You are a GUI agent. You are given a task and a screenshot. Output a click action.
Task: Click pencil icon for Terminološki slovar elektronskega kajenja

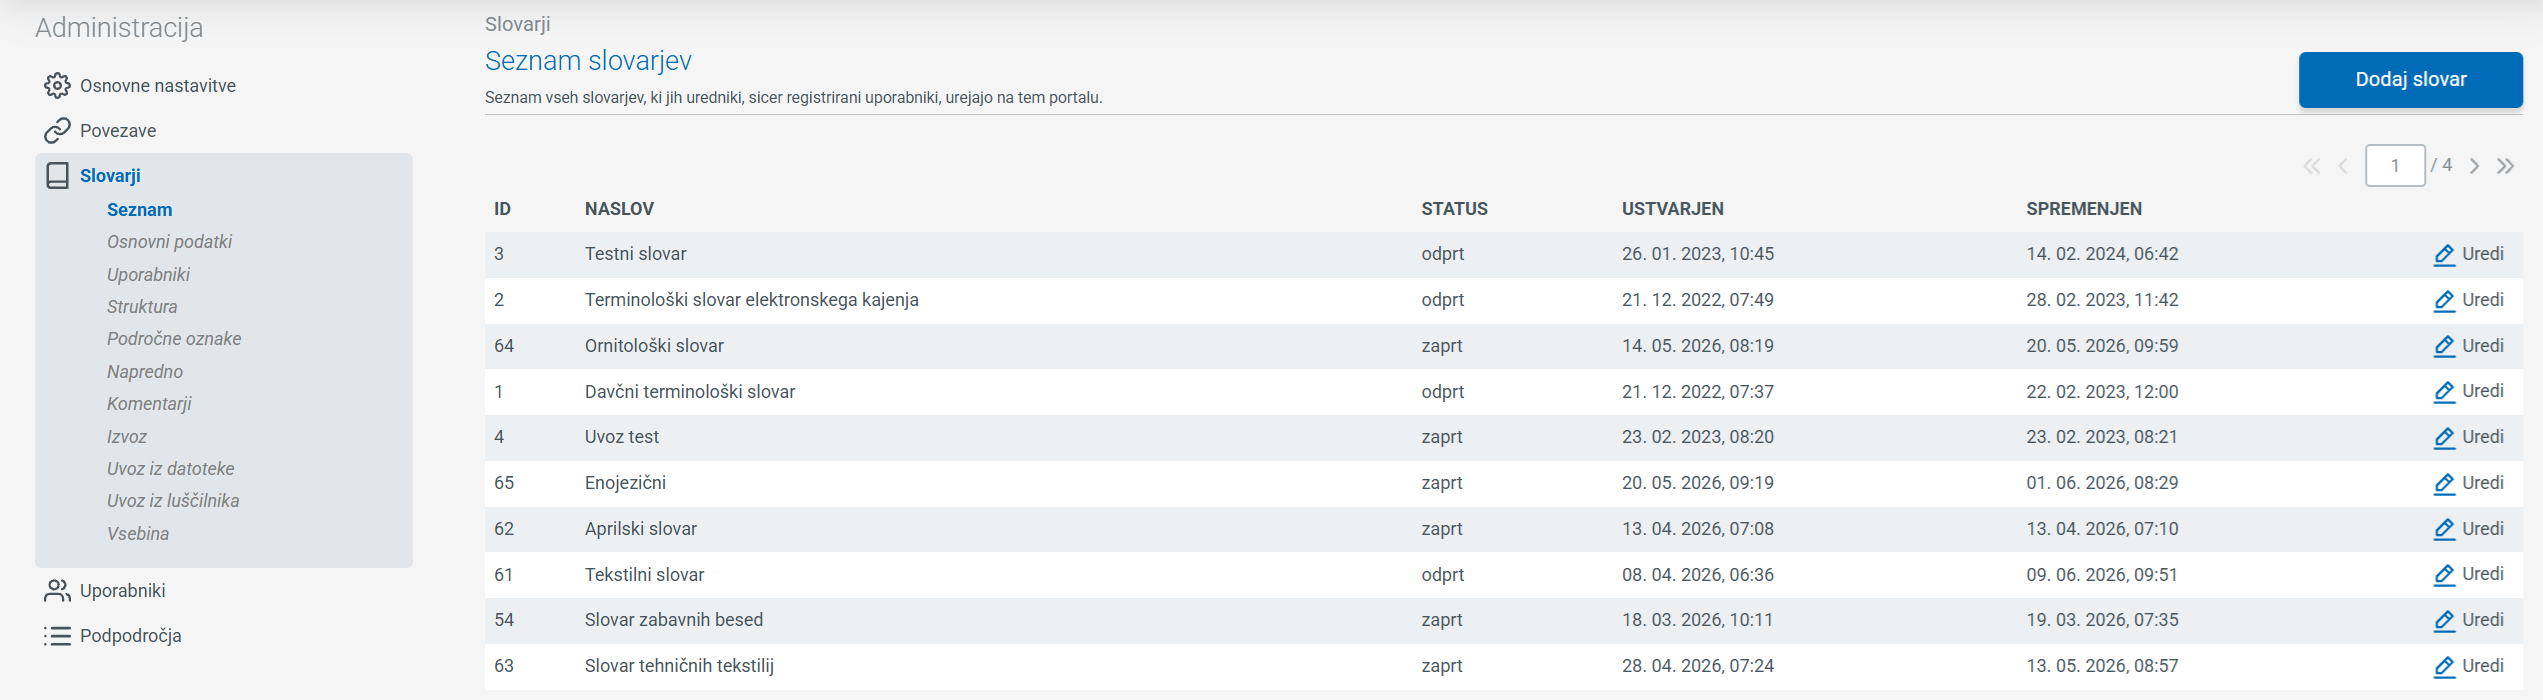[x=2444, y=301]
